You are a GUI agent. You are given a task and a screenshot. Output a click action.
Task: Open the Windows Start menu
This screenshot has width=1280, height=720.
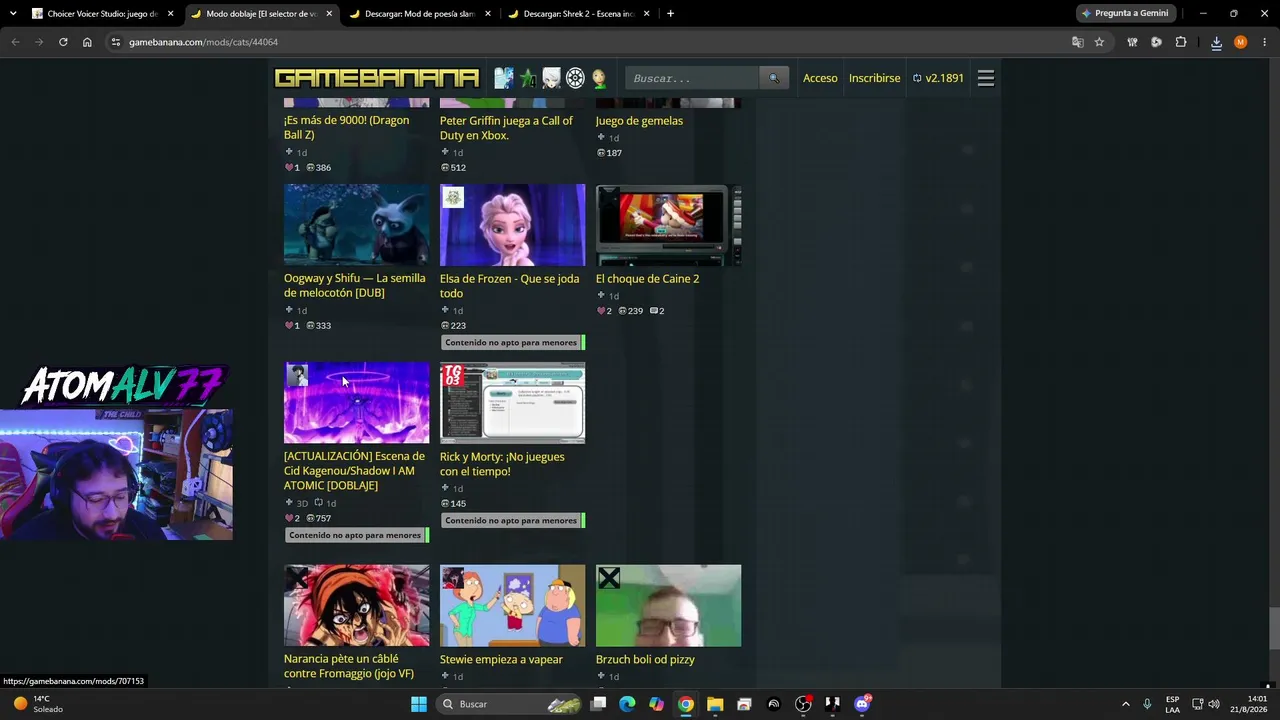[419, 704]
